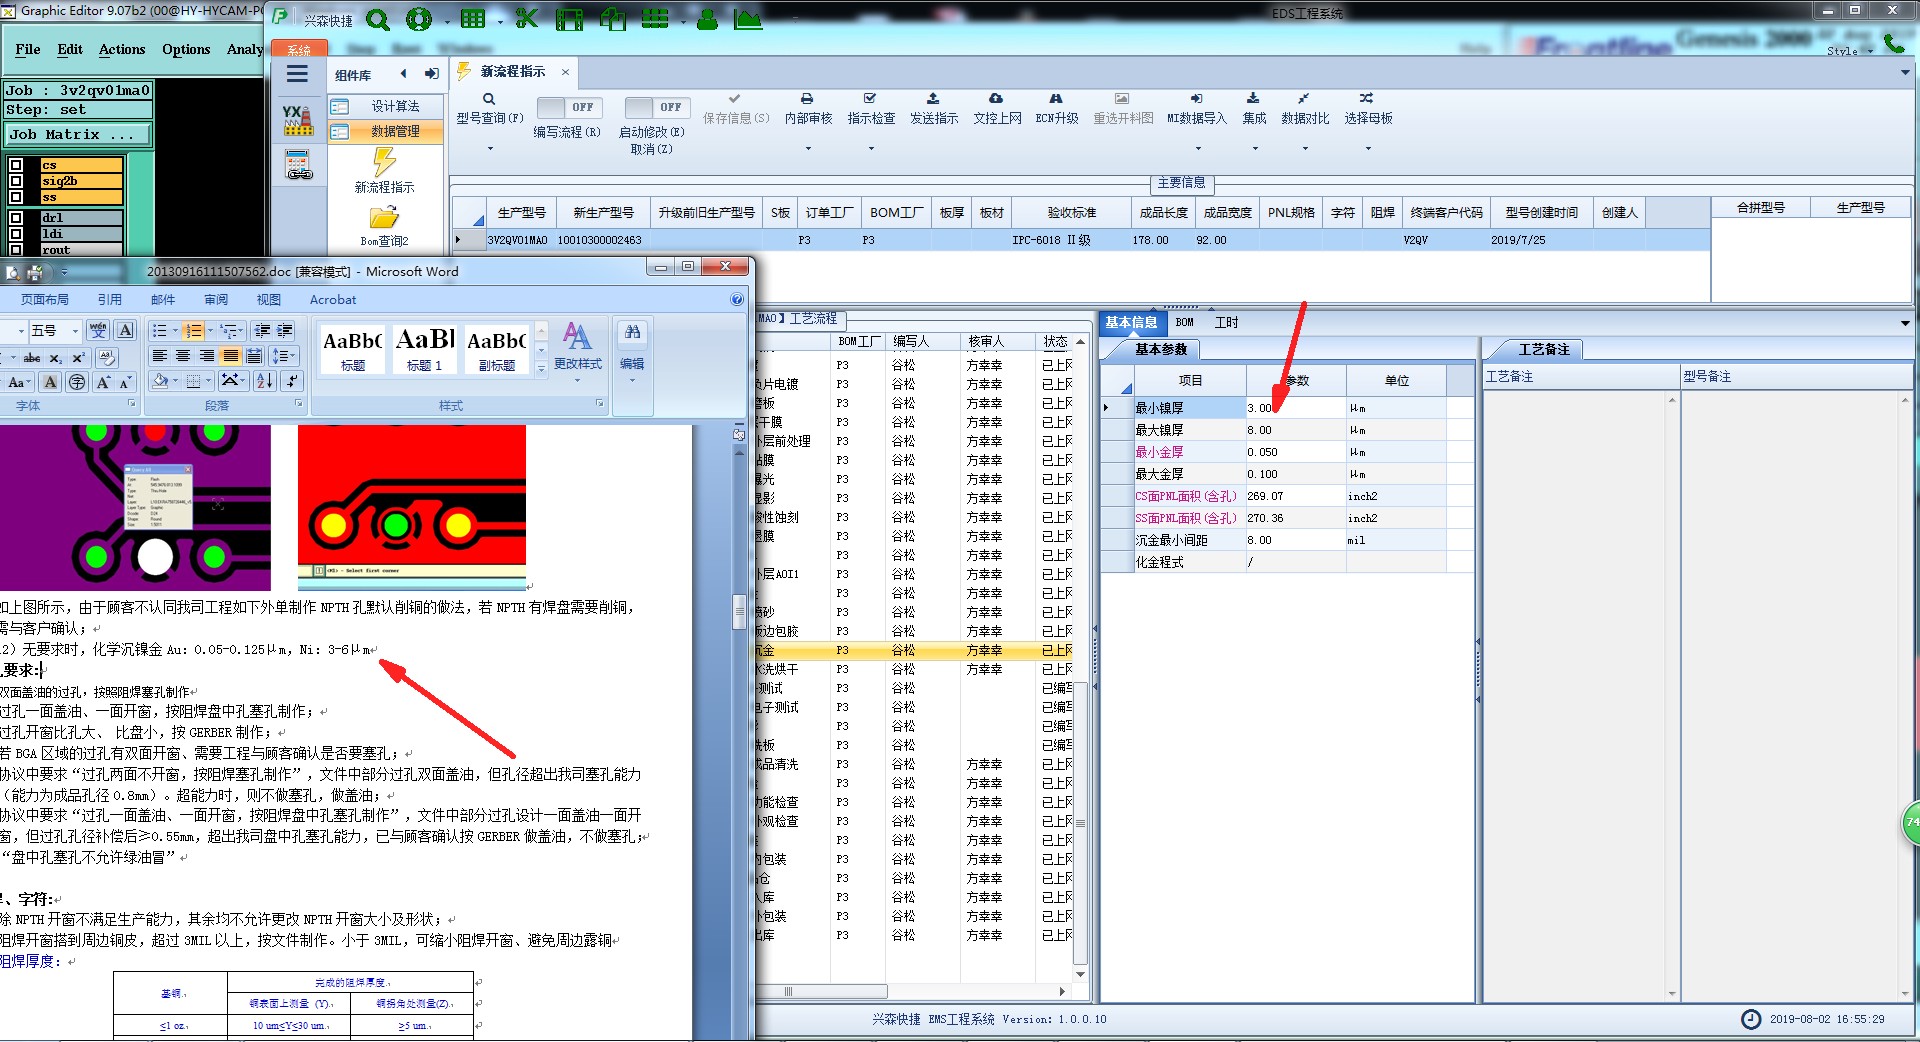Open line spacing dropdown in Word paragraph group
Image resolution: width=1920 pixels, height=1042 pixels.
click(x=284, y=356)
